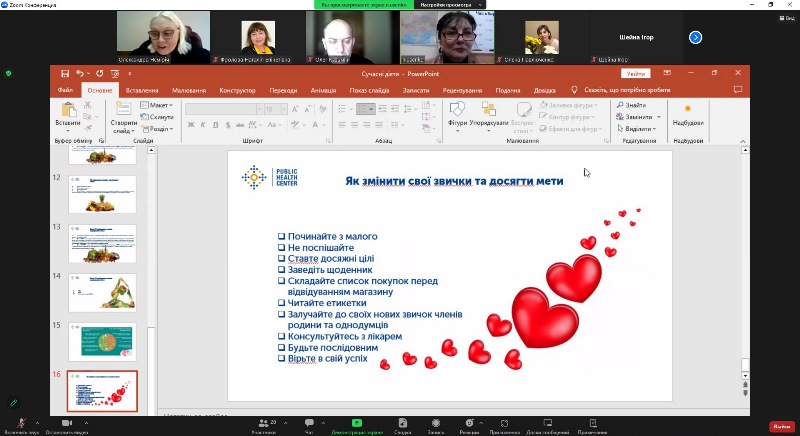Select slide 14 thumbnail with pyramid
The width and height of the screenshot is (800, 436).
102,291
